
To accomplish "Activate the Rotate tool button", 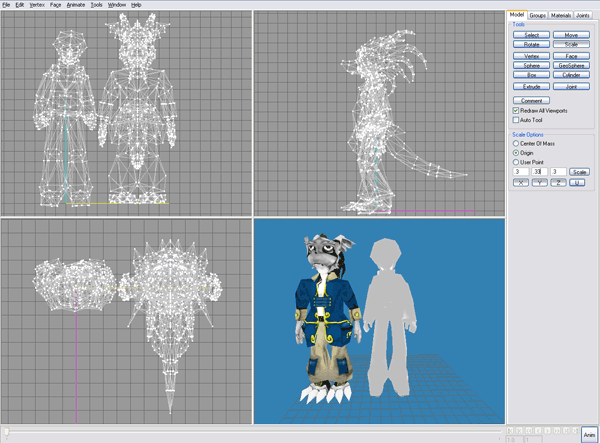I will pos(532,44).
